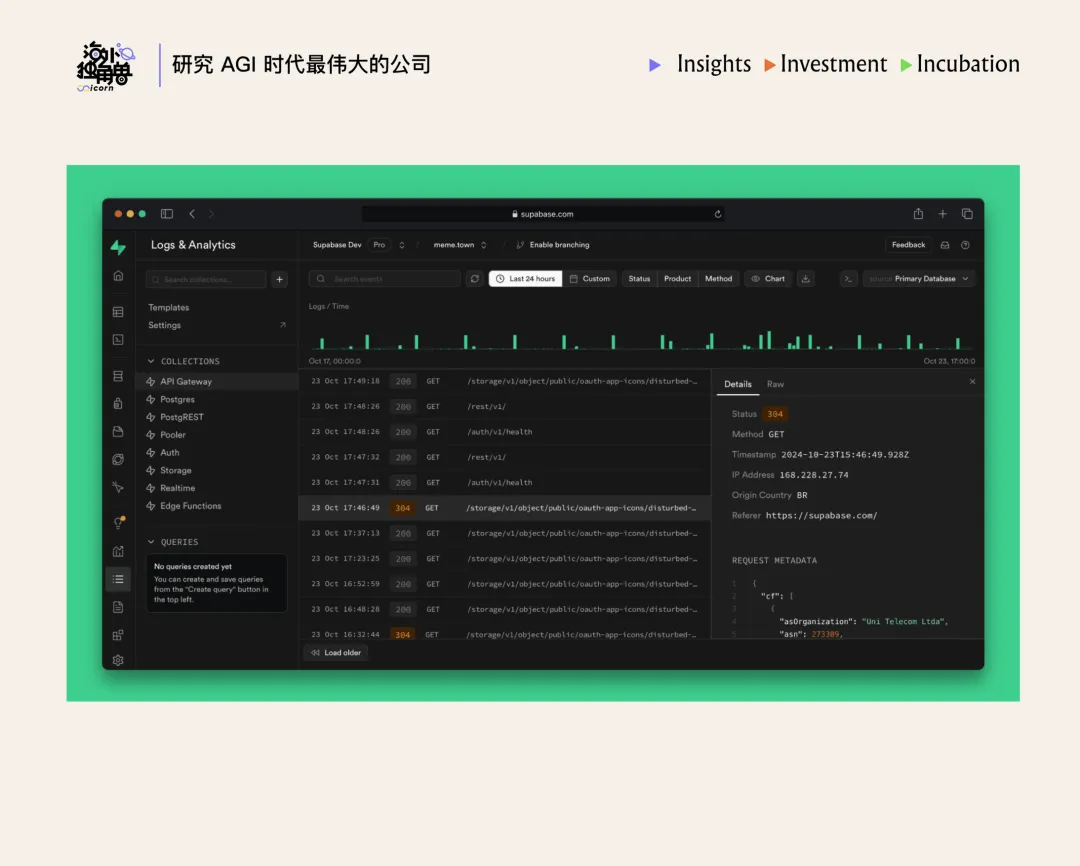Open the Method filter dropdown
Viewport: 1080px width, 866px height.
pos(718,279)
